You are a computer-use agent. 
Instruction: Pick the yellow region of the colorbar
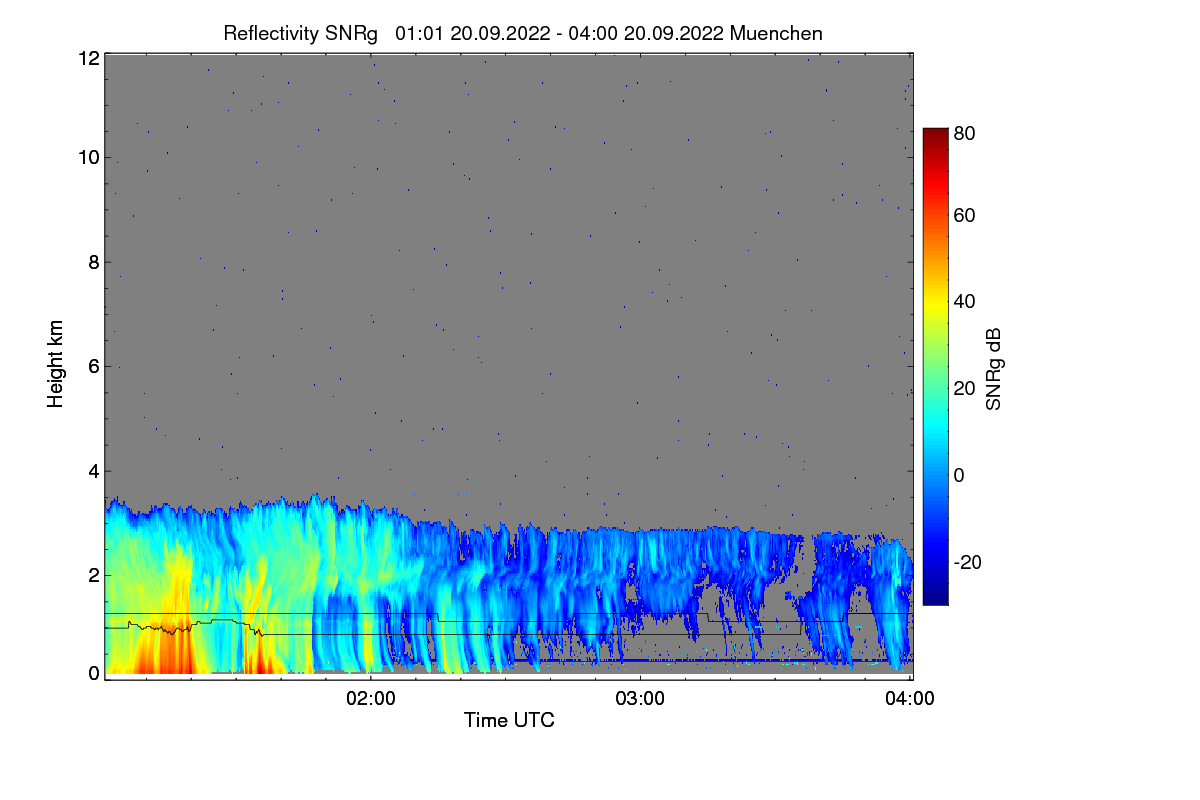tap(934, 305)
